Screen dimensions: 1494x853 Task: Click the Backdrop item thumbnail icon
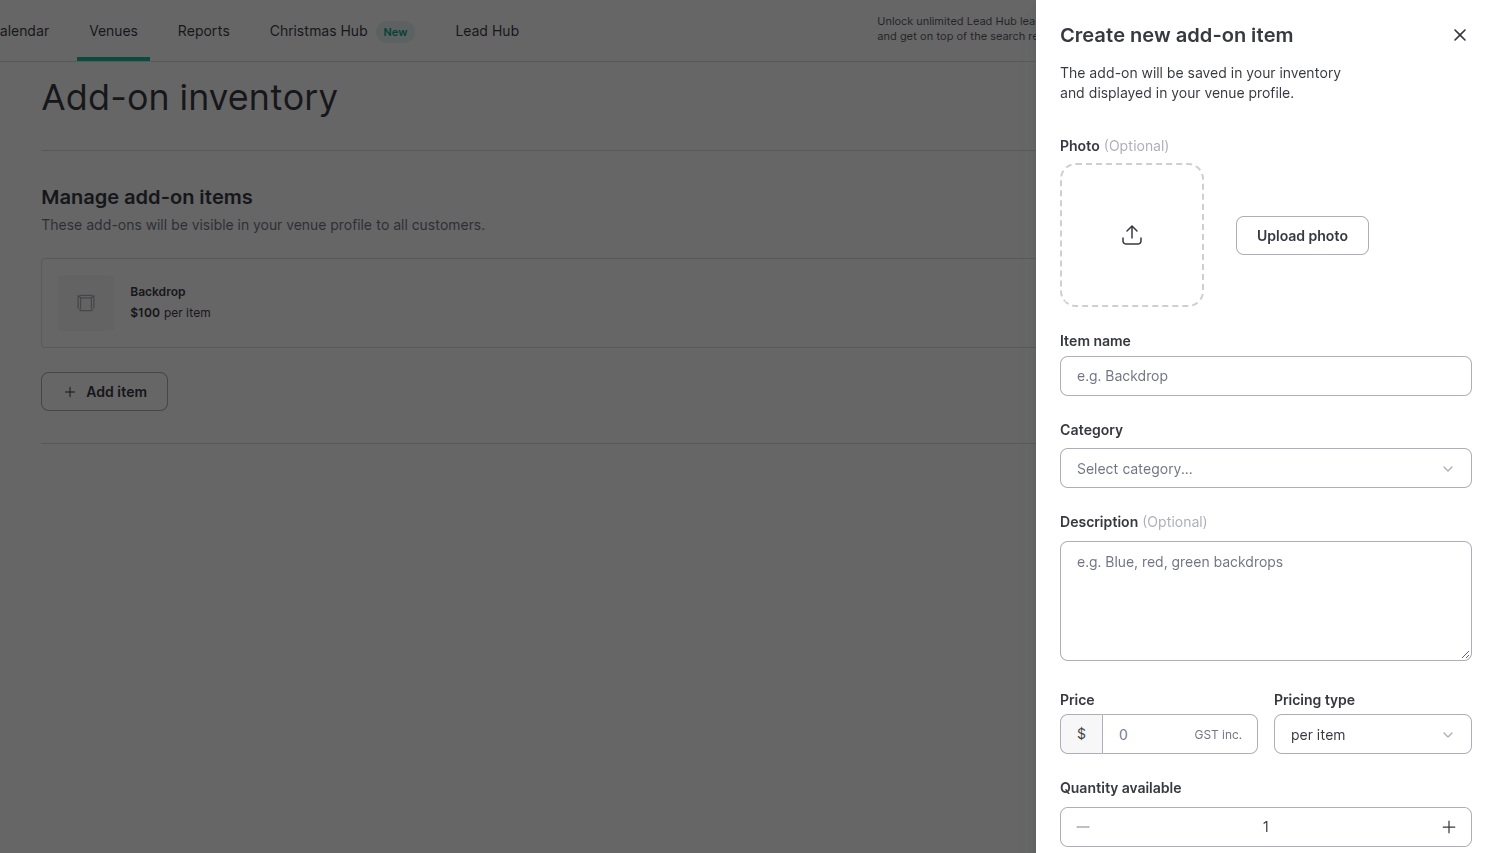(x=86, y=303)
